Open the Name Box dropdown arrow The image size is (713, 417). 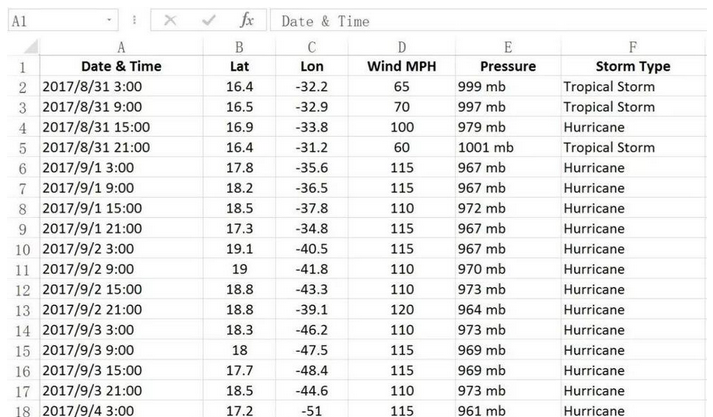[109, 20]
